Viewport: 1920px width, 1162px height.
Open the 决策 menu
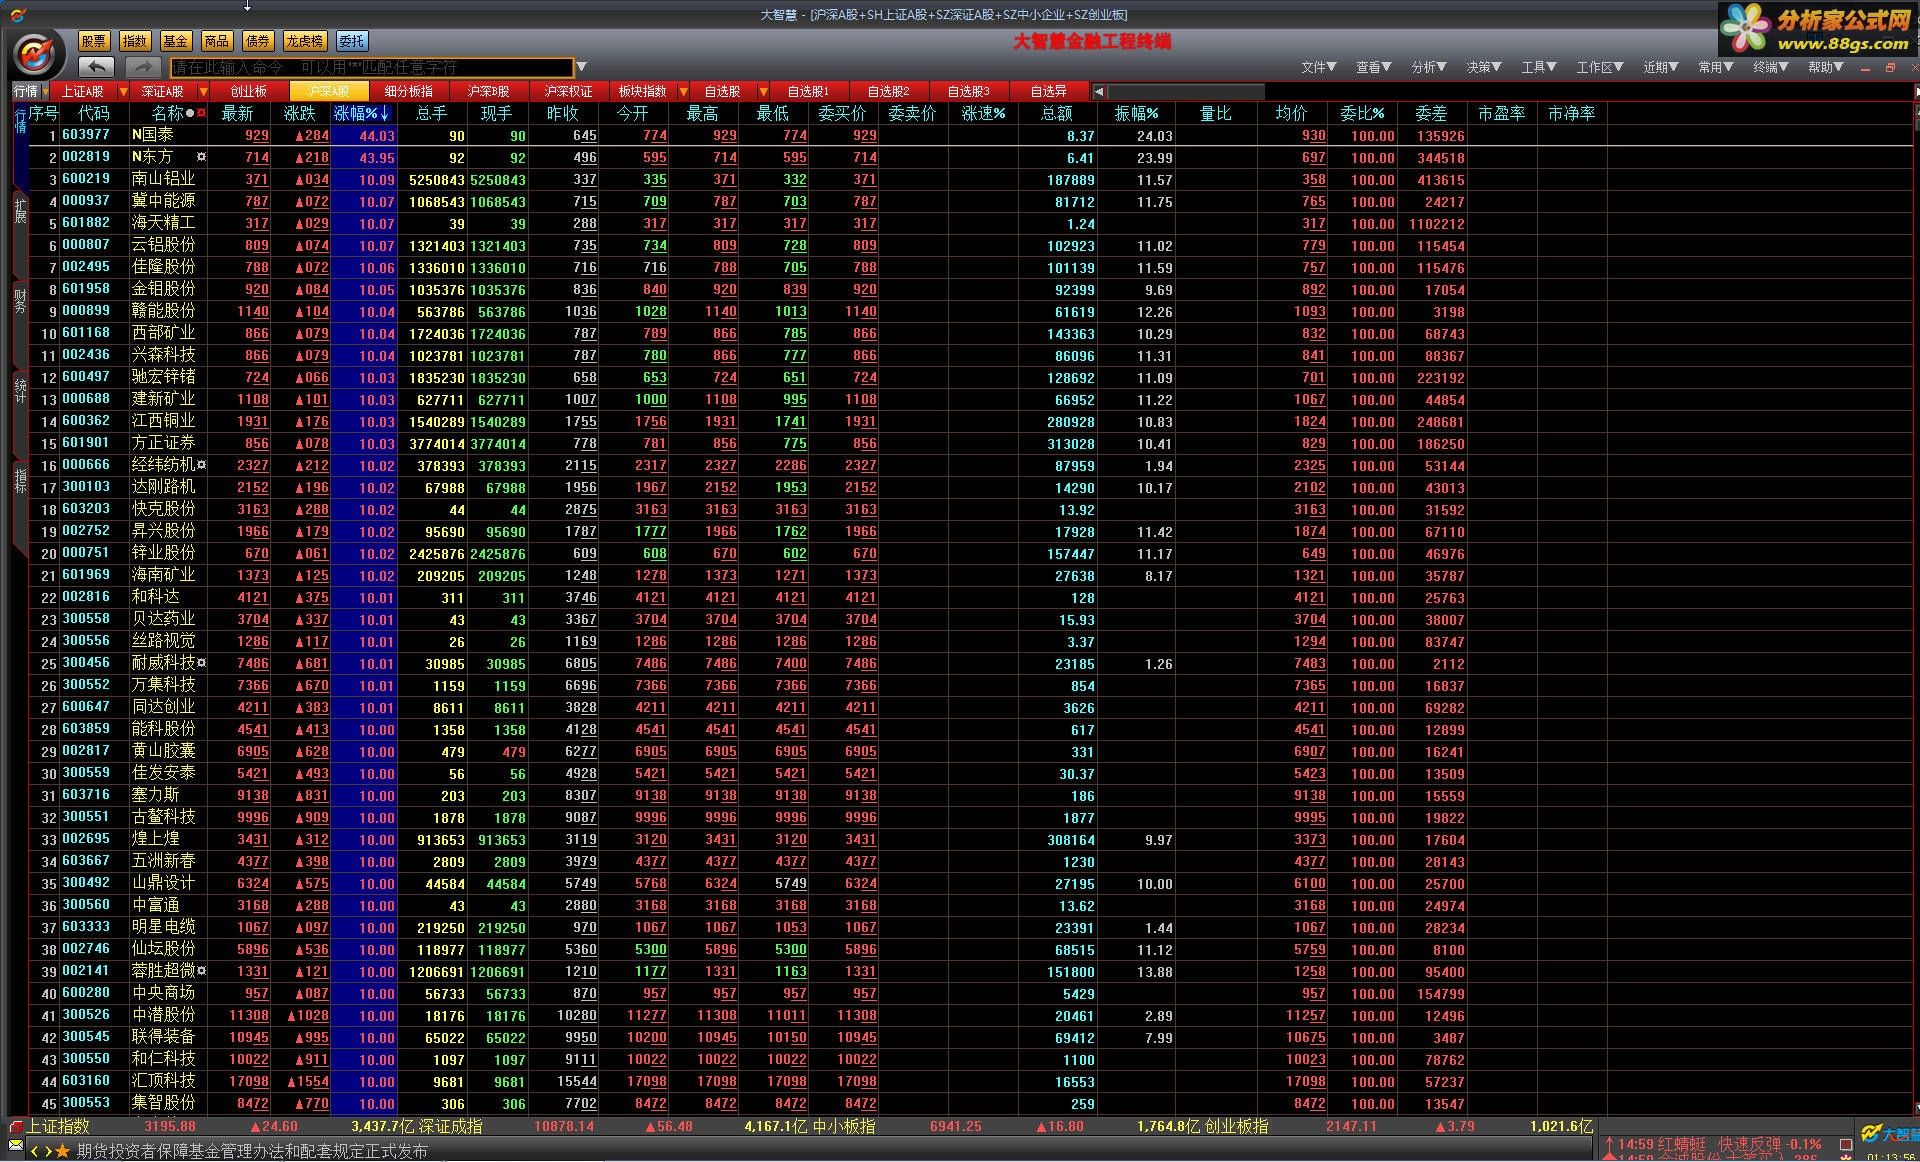coord(1484,67)
